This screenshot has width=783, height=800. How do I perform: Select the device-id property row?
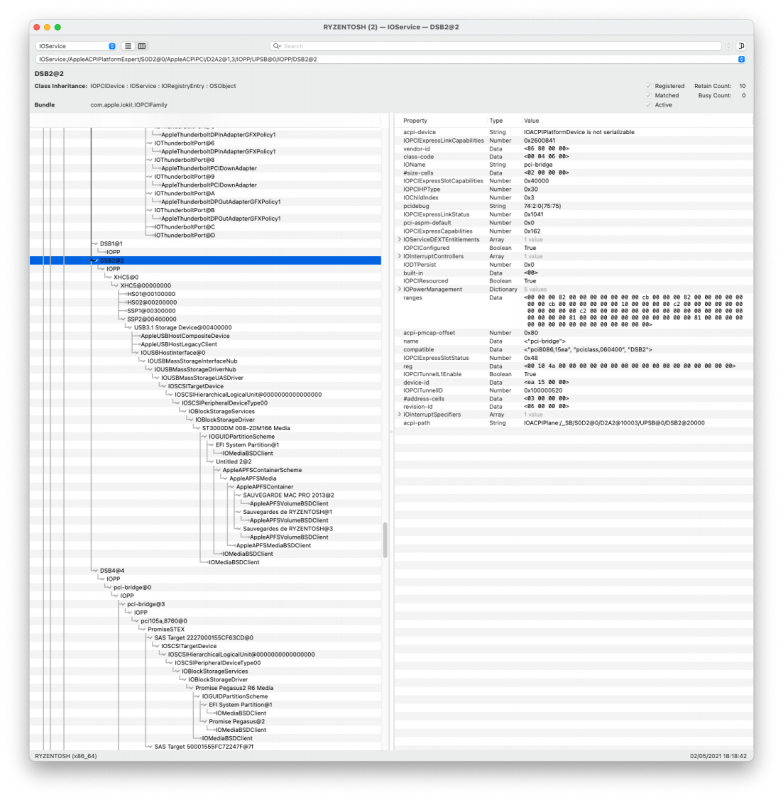pos(573,382)
